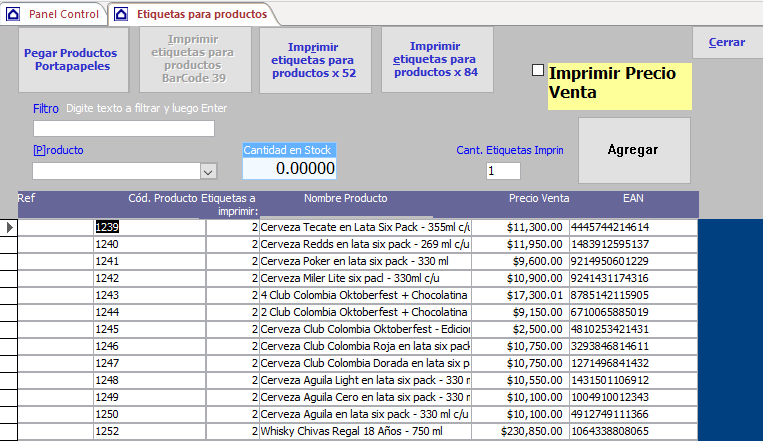The height and width of the screenshot is (441, 763).
Task: Print labels for productos x 84
Action: tap(437, 60)
